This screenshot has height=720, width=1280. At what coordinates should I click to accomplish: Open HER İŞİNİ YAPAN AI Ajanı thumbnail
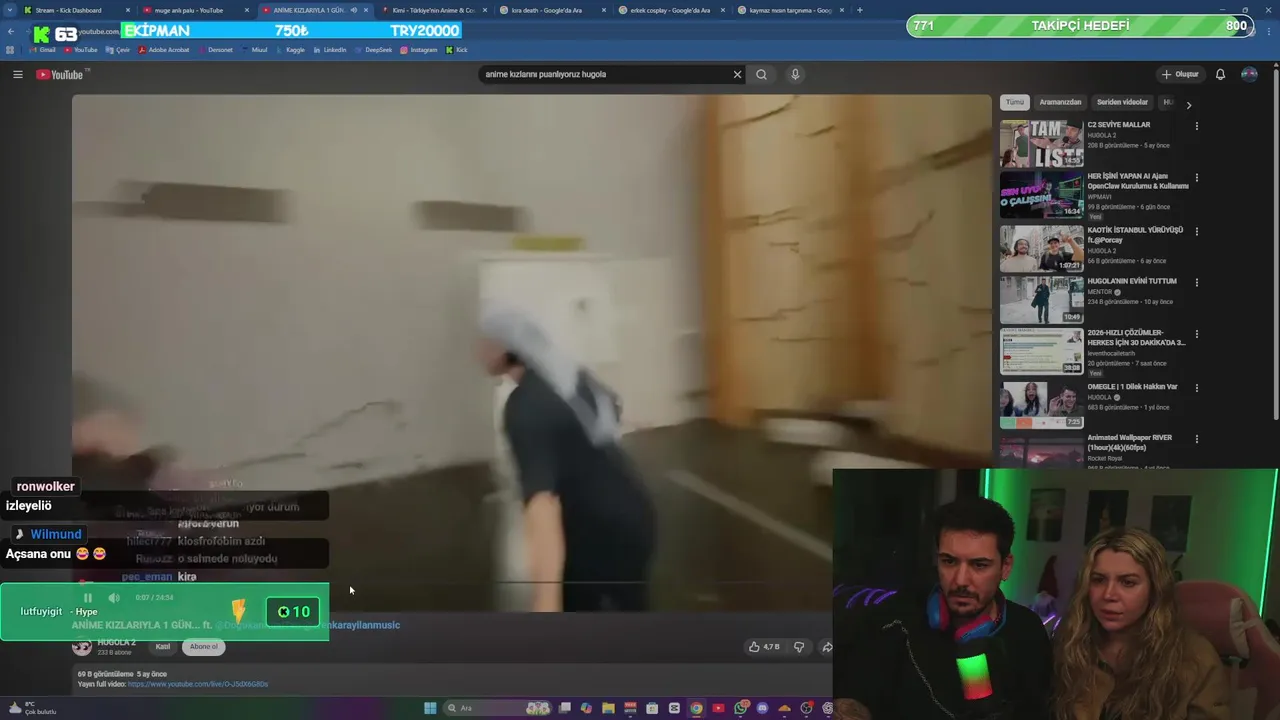tap(1041, 195)
